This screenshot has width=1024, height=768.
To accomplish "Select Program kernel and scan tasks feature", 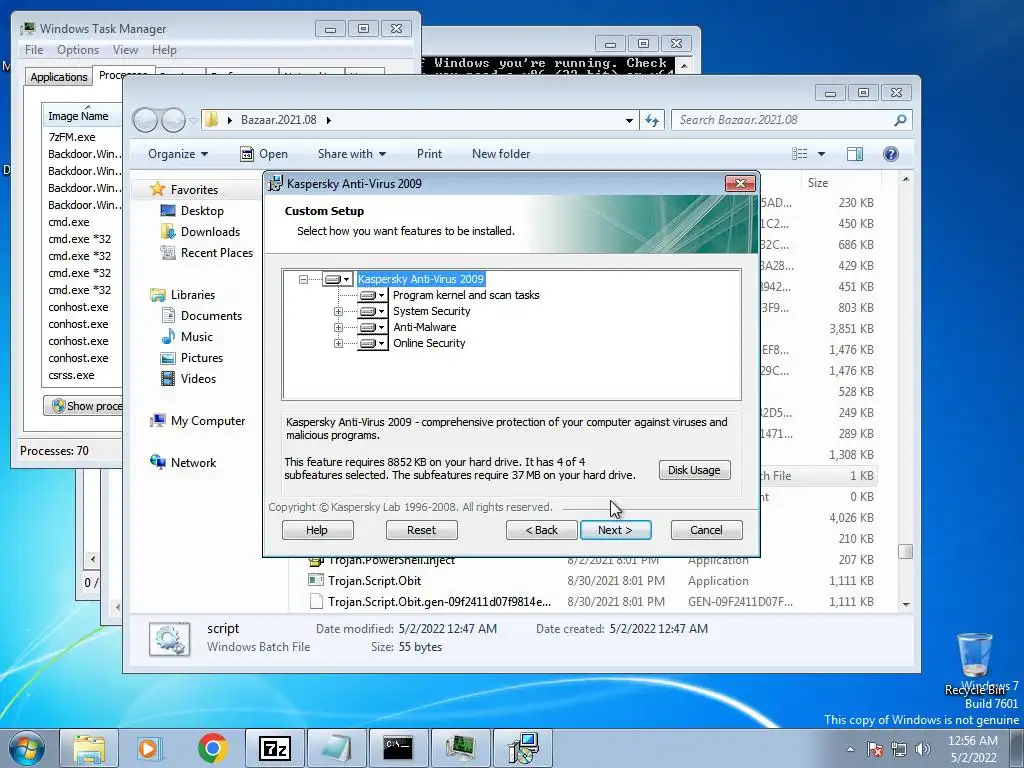I will [x=466, y=295].
